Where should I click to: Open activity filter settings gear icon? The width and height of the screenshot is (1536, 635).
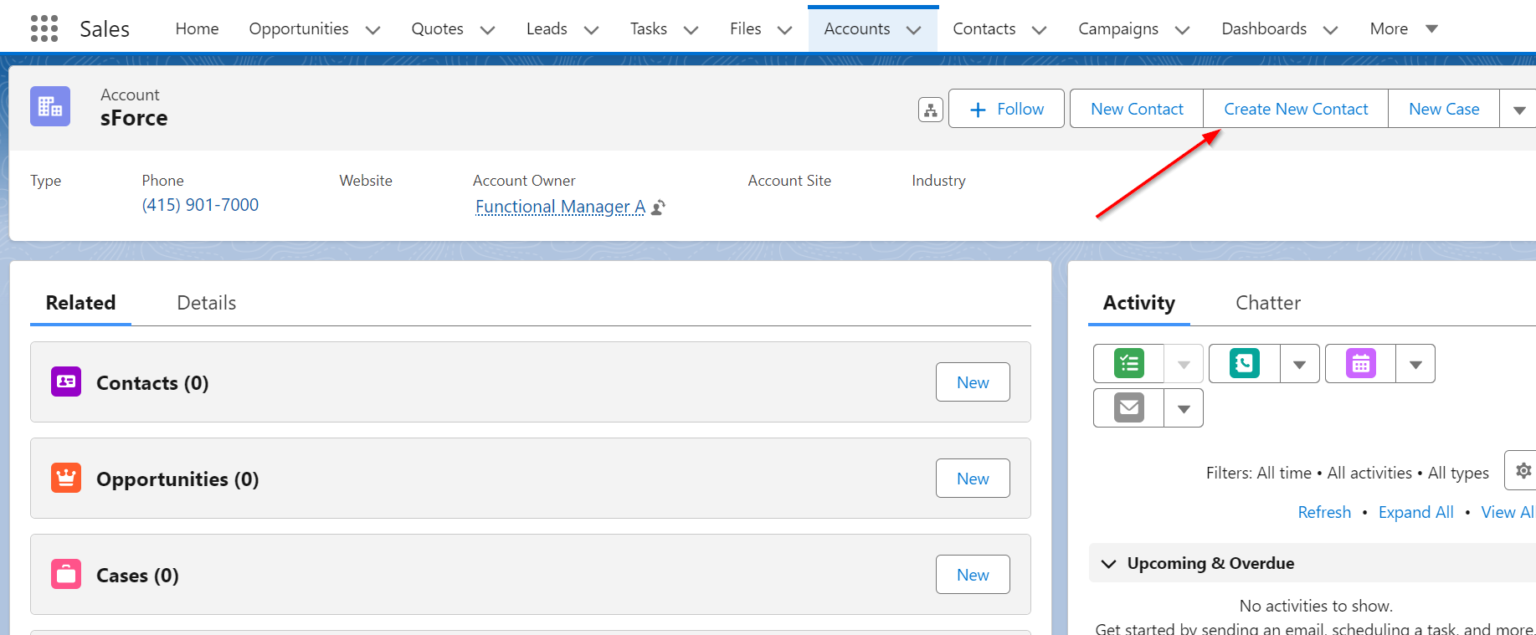[x=1521, y=469]
